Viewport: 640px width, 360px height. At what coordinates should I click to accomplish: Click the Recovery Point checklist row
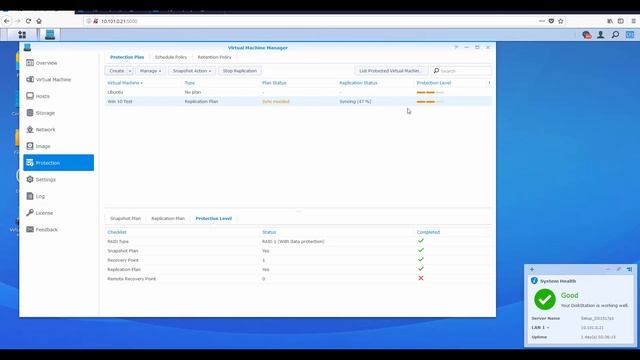click(298, 260)
